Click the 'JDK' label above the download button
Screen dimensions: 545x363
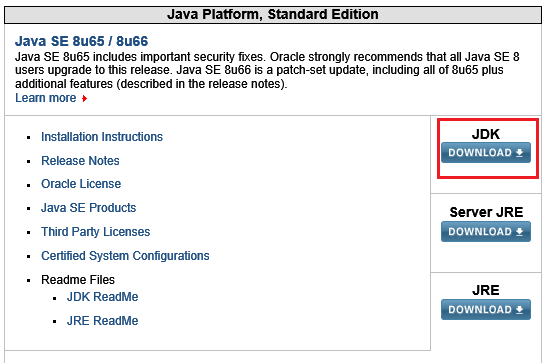click(486, 134)
